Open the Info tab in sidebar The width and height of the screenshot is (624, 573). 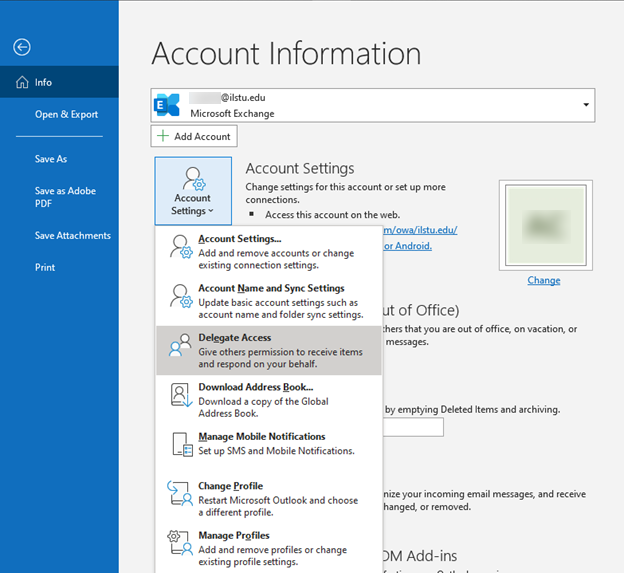click(x=59, y=82)
